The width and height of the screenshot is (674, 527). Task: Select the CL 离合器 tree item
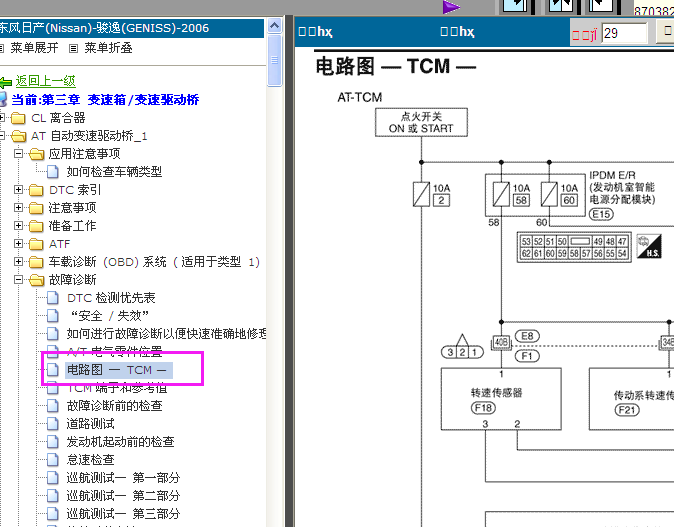[x=58, y=118]
